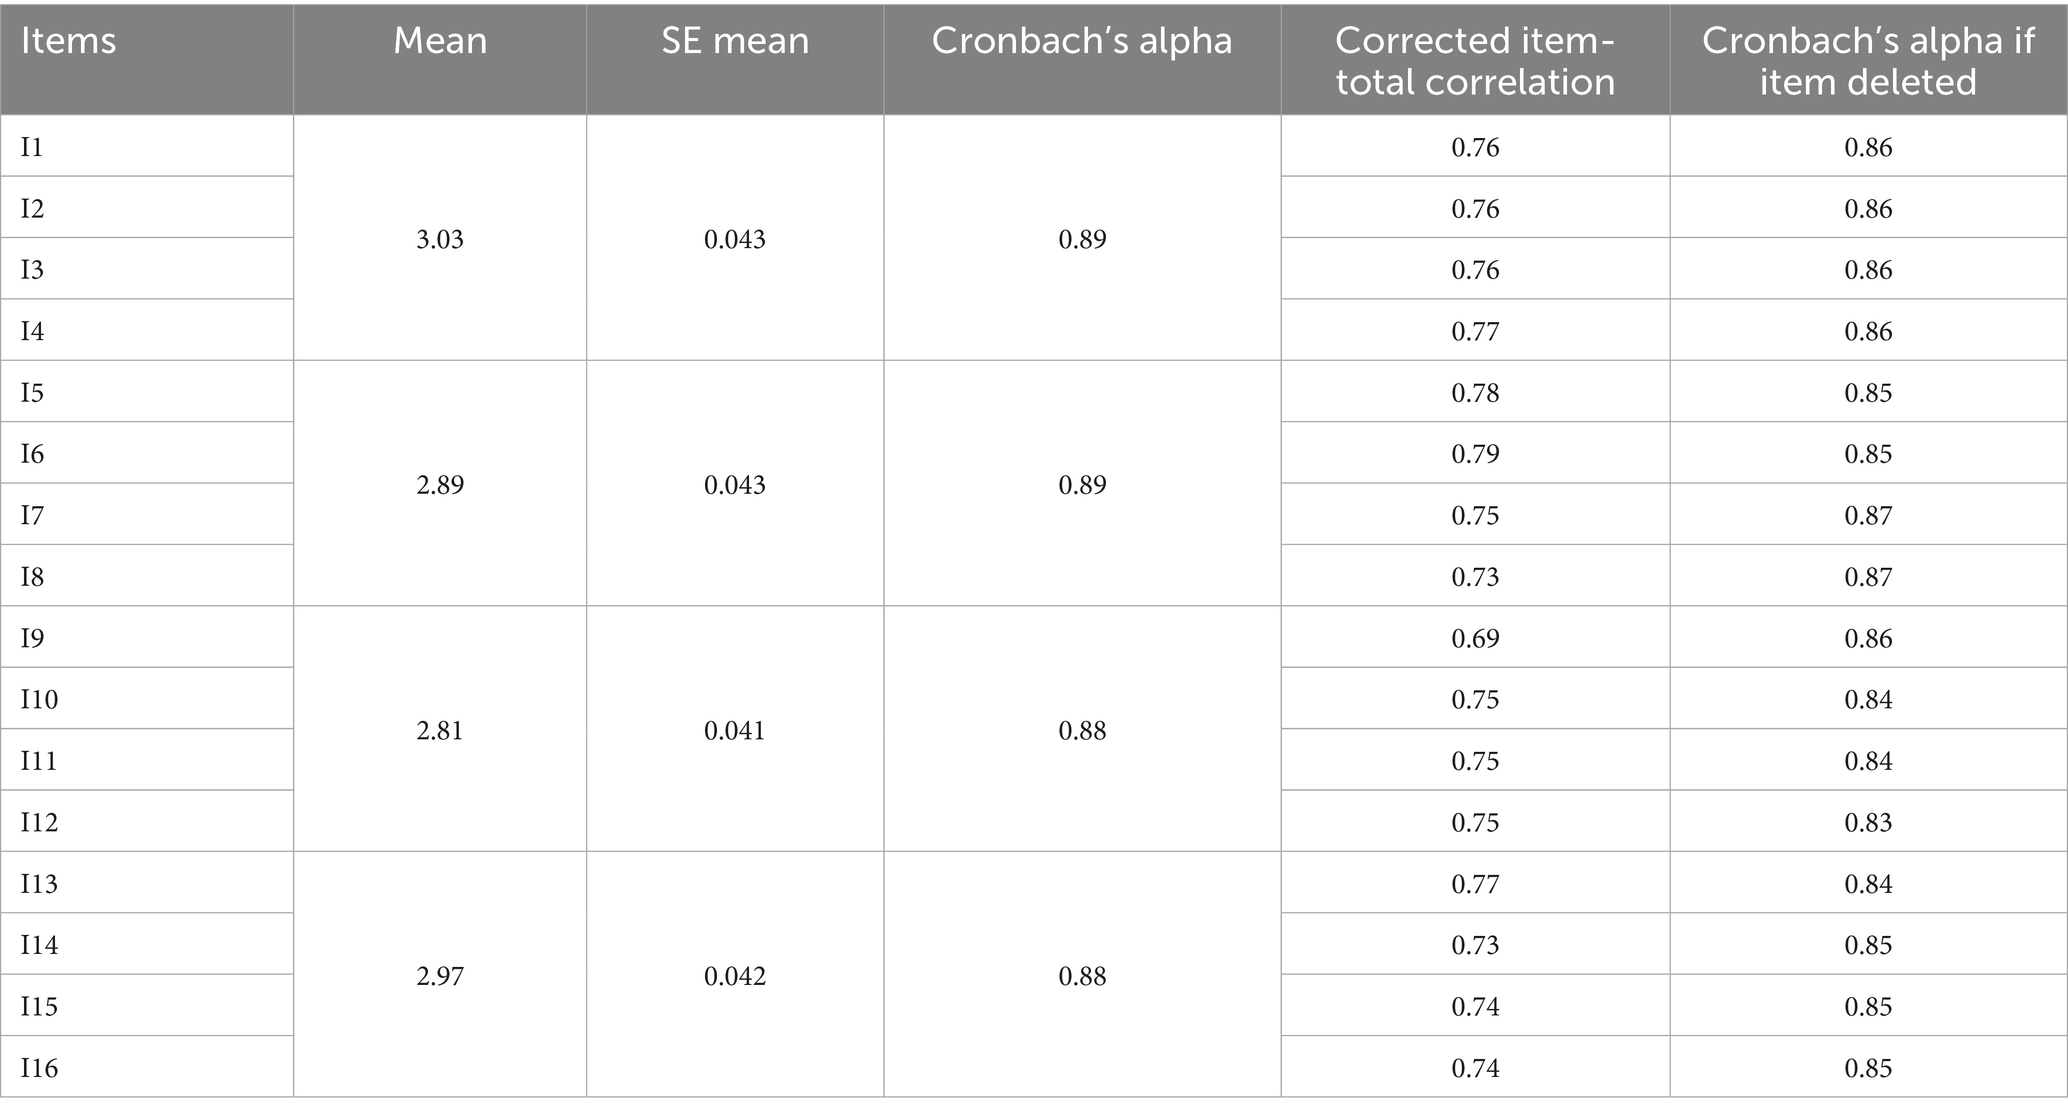Select the item label I16
The width and height of the screenshot is (2068, 1115).
point(39,1068)
